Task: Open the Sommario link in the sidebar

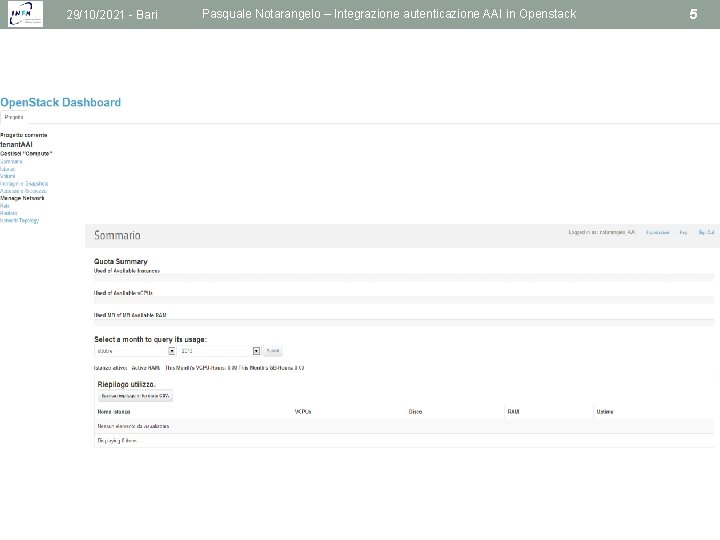Action: tap(11, 162)
